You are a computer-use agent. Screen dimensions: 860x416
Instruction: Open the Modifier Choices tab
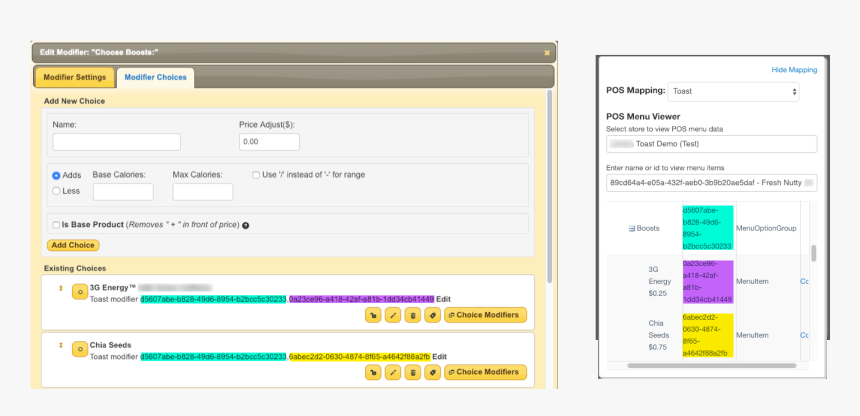click(x=155, y=77)
